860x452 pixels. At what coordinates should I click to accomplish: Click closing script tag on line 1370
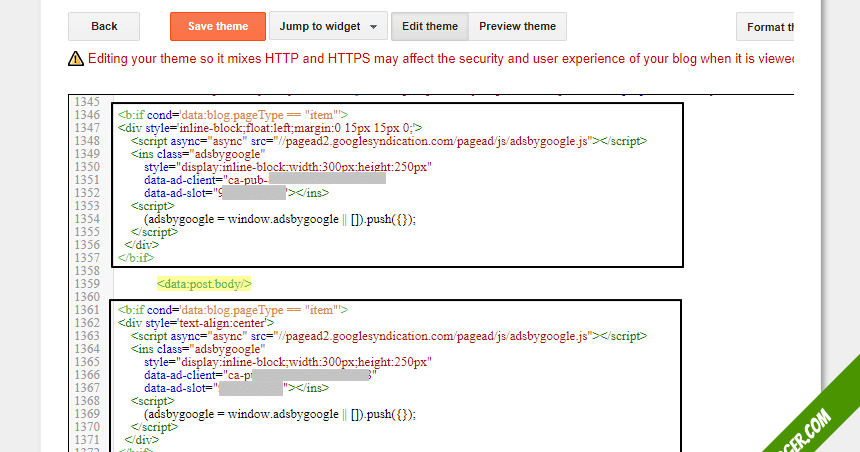coord(155,426)
